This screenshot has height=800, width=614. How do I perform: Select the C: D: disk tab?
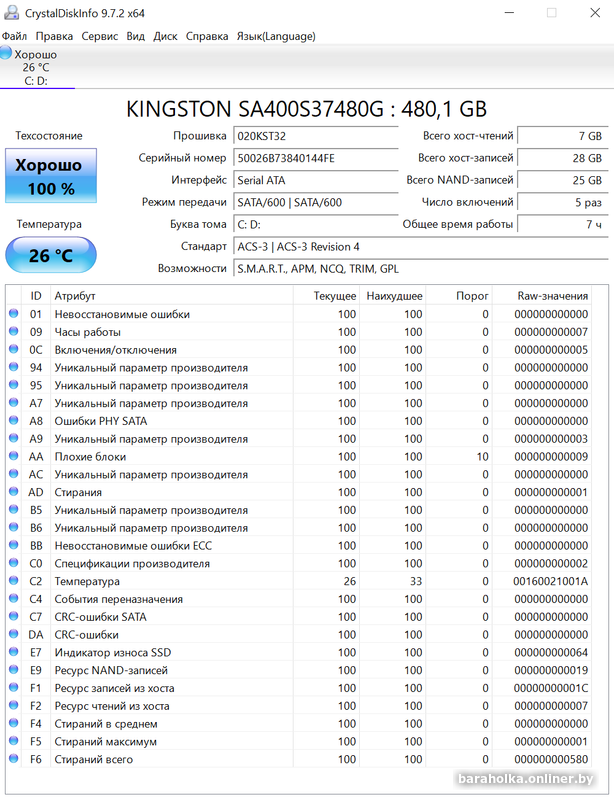pyautogui.click(x=37, y=67)
